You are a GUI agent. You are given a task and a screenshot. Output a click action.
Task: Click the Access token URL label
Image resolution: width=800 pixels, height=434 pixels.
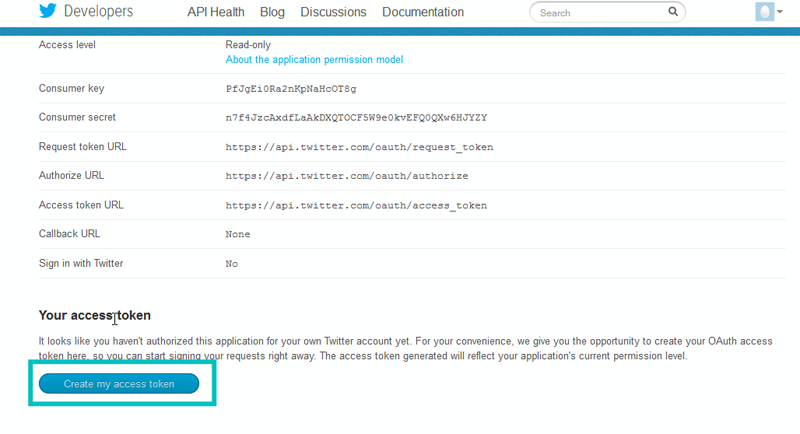click(x=81, y=205)
